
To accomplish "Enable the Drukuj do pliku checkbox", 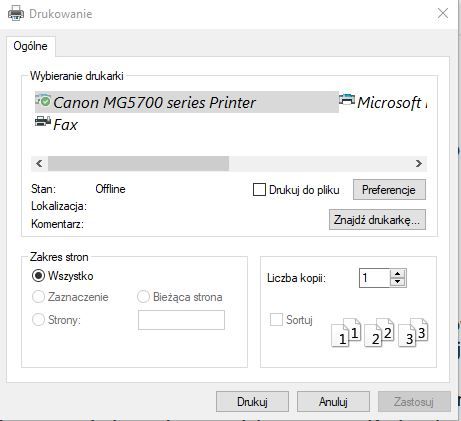I will tap(259, 190).
